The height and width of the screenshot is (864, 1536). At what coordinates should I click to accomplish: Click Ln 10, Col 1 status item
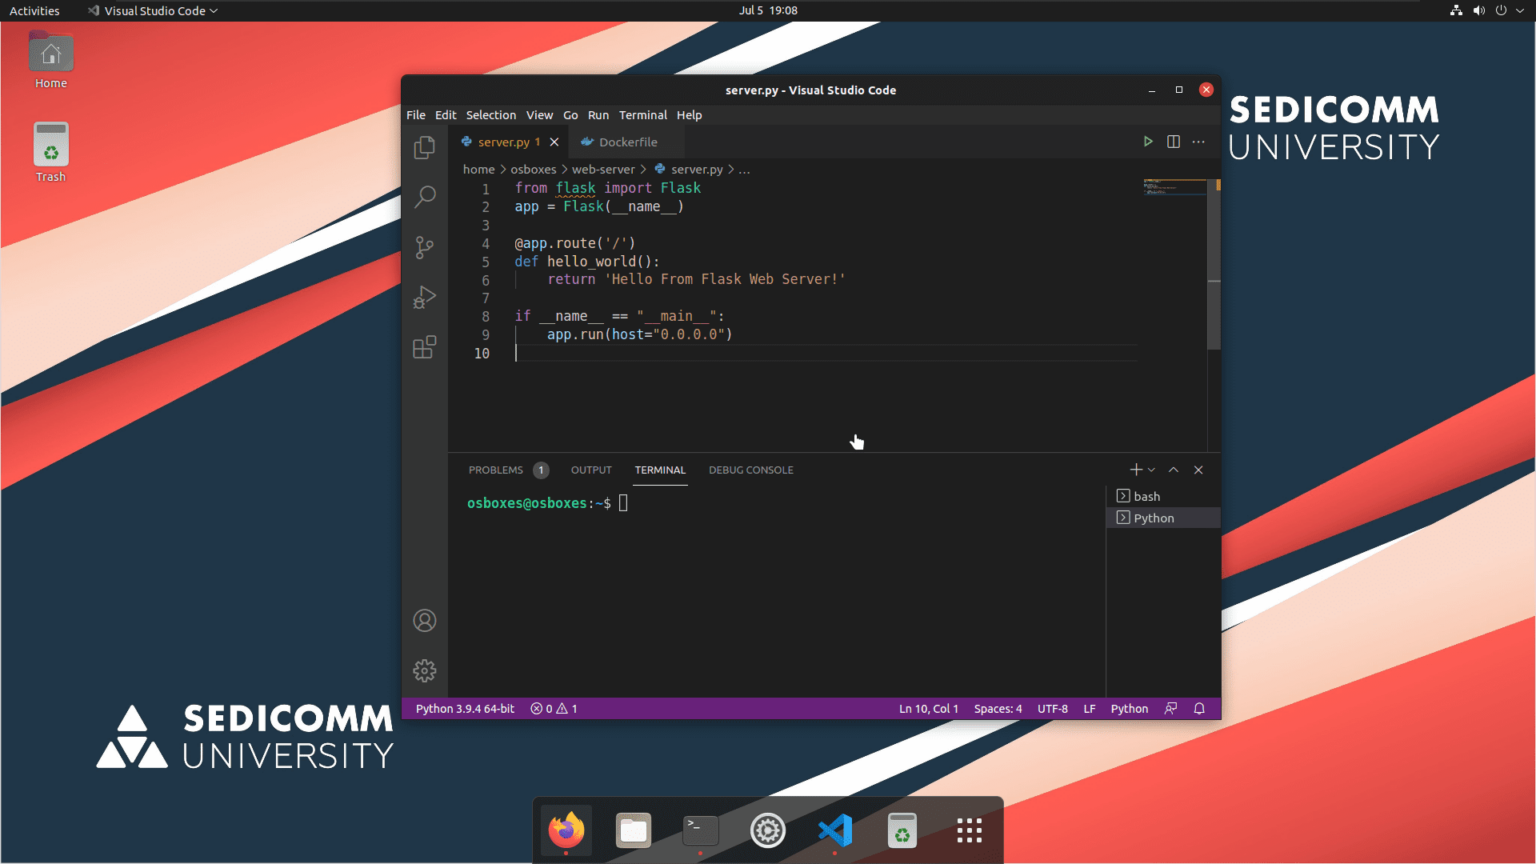[x=928, y=708]
